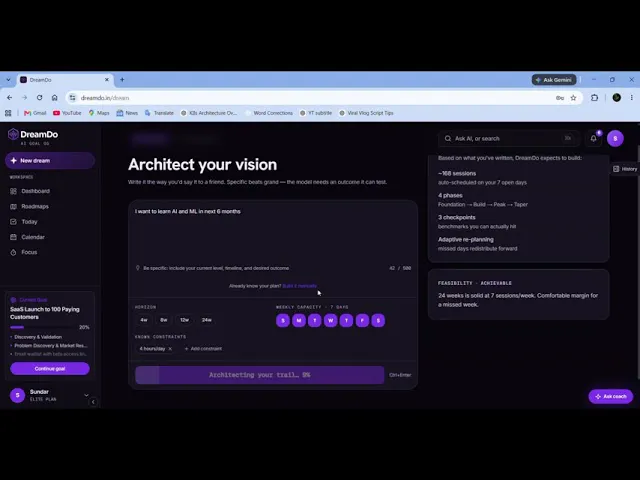Bookmark this page with the star
This screenshot has width=640, height=480.
[x=573, y=98]
